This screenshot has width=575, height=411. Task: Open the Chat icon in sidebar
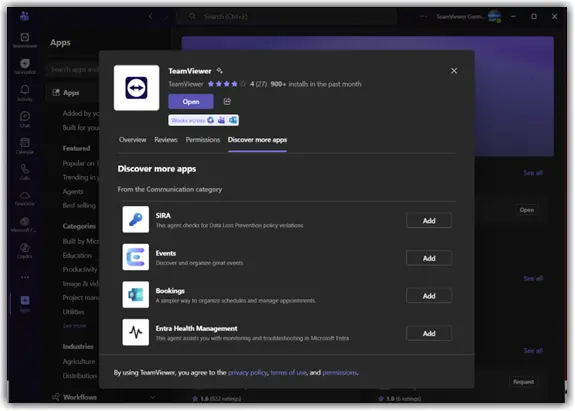[25, 119]
